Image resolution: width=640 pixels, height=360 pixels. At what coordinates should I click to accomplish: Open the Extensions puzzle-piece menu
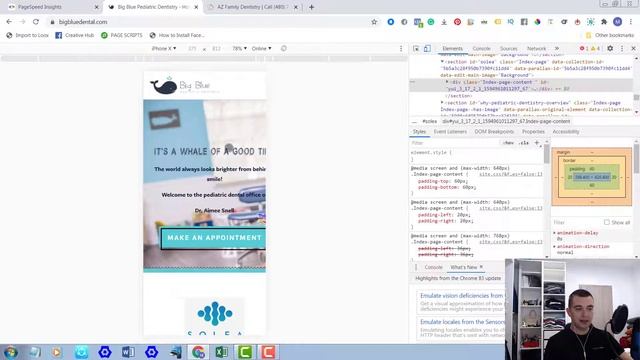[x=604, y=22]
